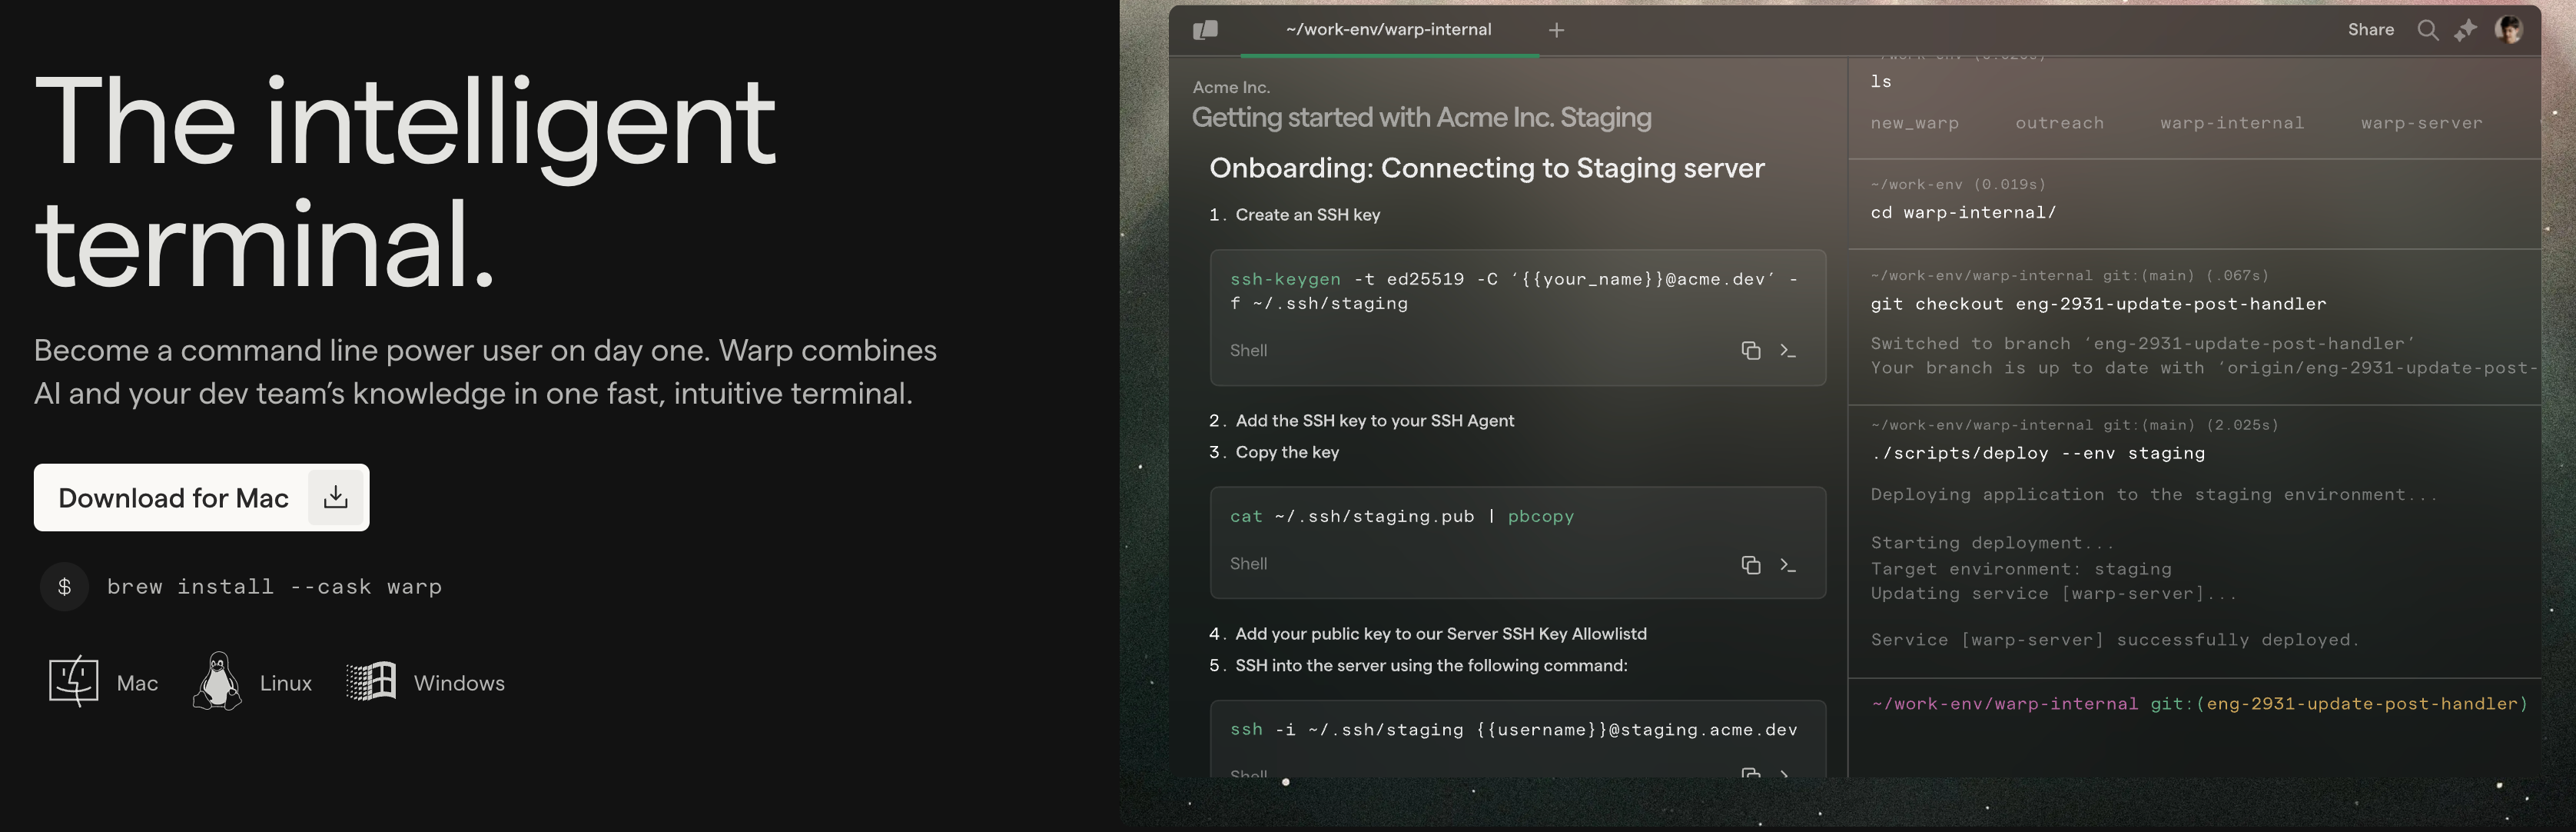Click the Linux penguin icon
The width and height of the screenshot is (2576, 832).
[x=217, y=681]
